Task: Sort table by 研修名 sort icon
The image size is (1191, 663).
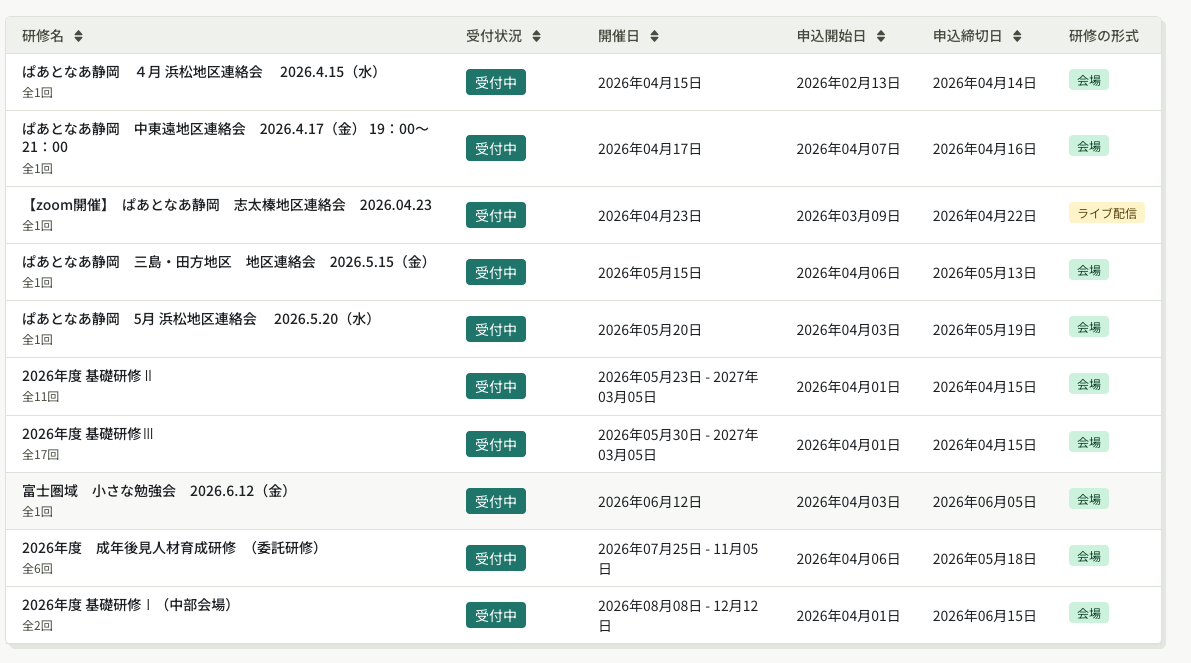Action: pyautogui.click(x=78, y=36)
